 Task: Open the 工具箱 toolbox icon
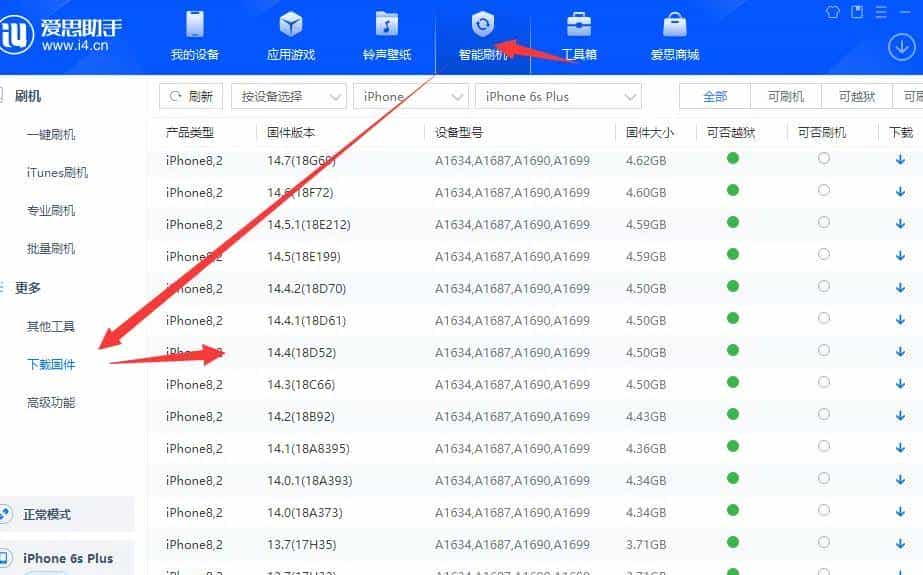point(579,25)
